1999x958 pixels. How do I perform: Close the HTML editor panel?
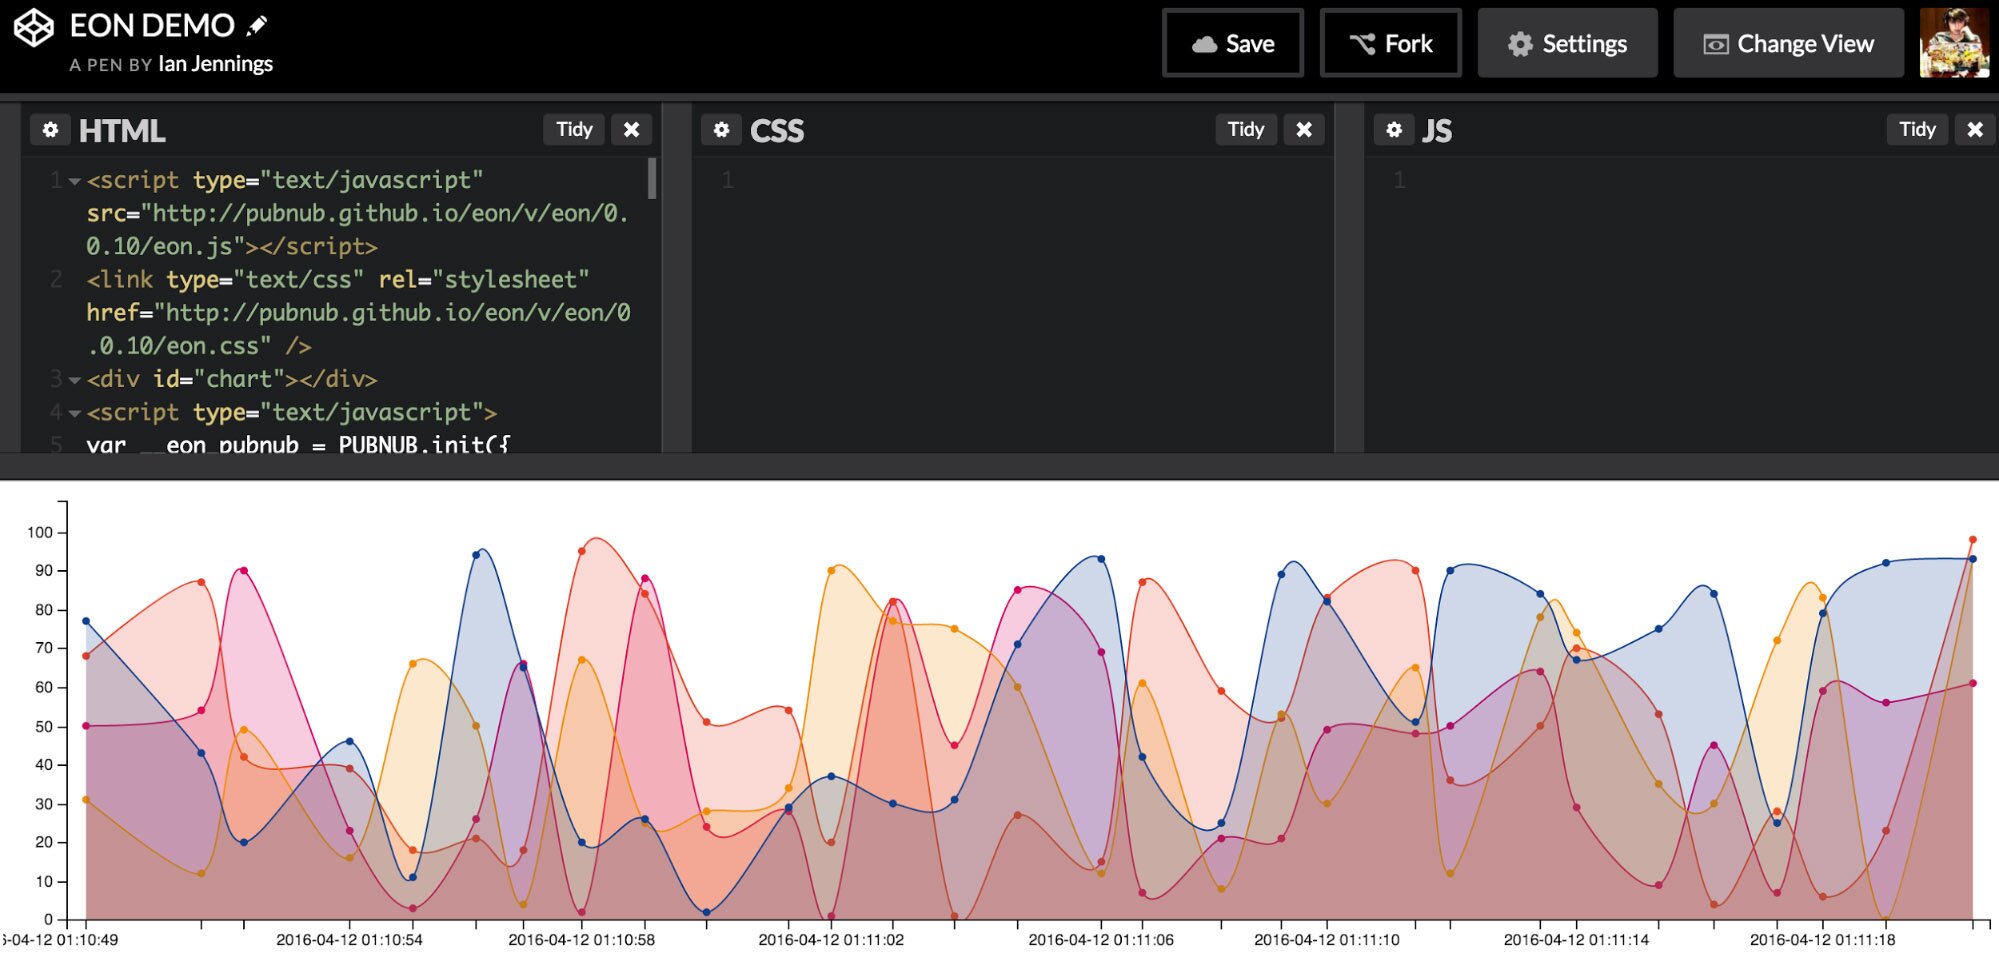(631, 130)
